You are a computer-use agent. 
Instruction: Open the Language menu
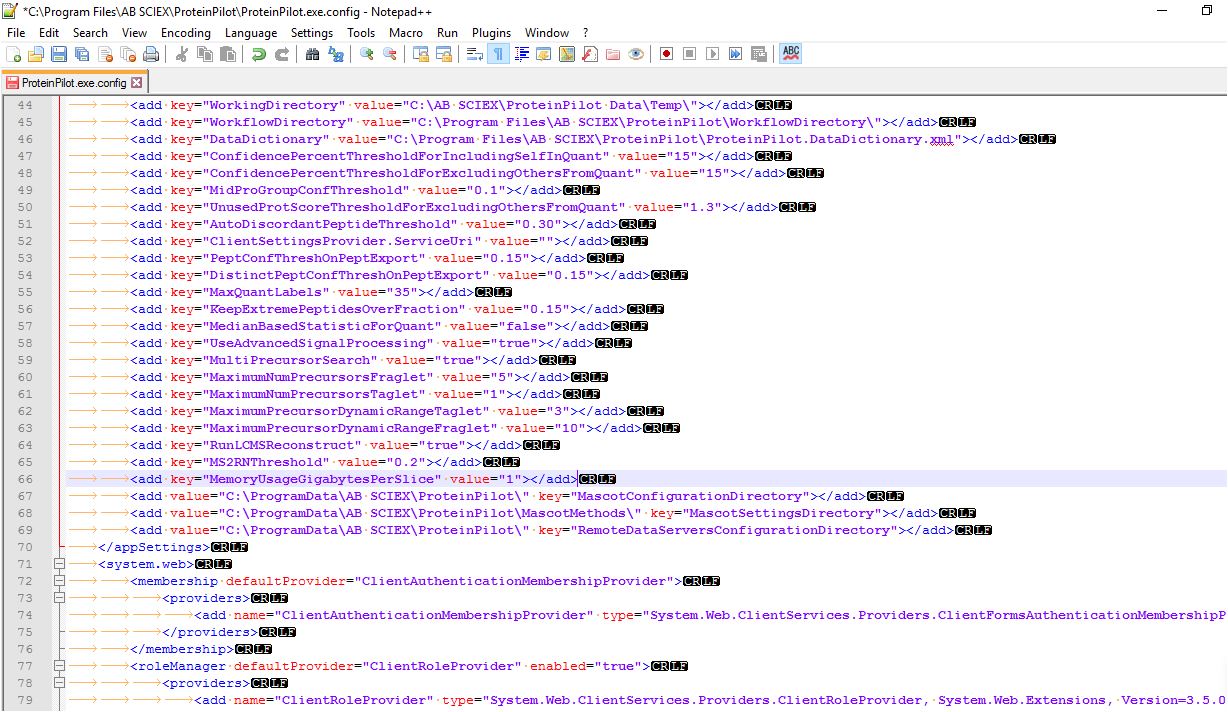(x=251, y=33)
